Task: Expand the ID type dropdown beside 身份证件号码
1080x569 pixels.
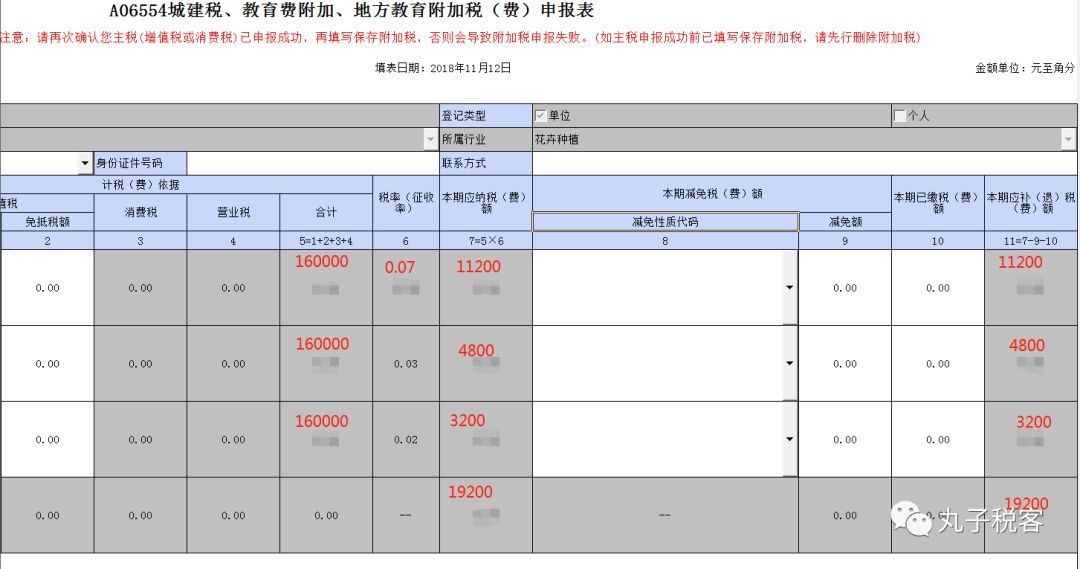Action: pyautogui.click(x=84, y=163)
